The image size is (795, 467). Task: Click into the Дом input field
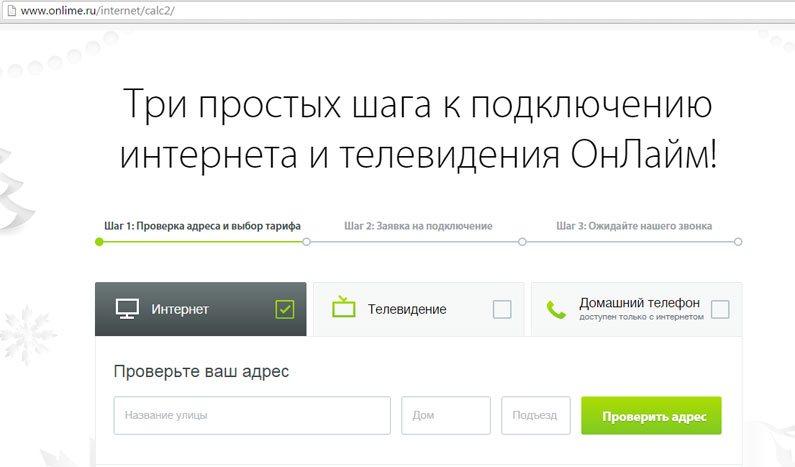point(445,415)
